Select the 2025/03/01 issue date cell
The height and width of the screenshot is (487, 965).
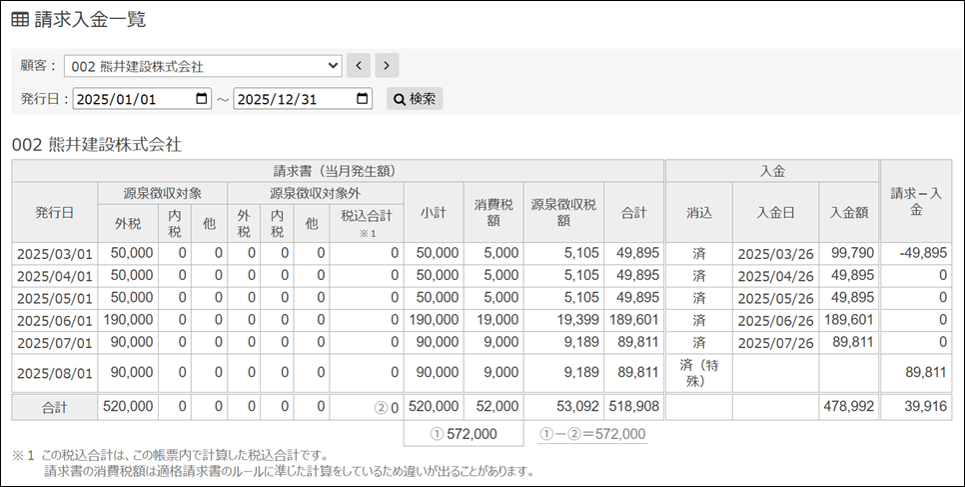pos(55,254)
